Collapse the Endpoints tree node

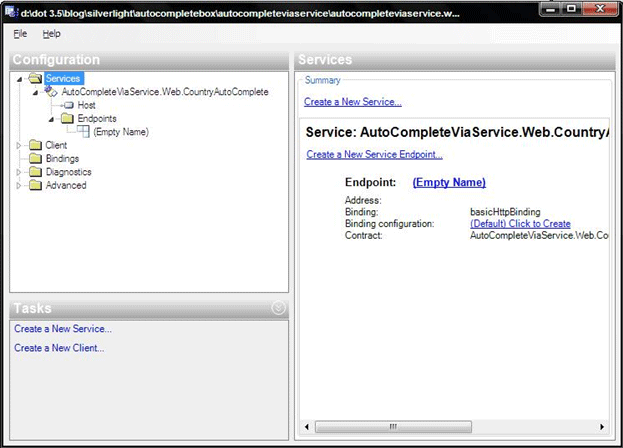click(x=51, y=118)
